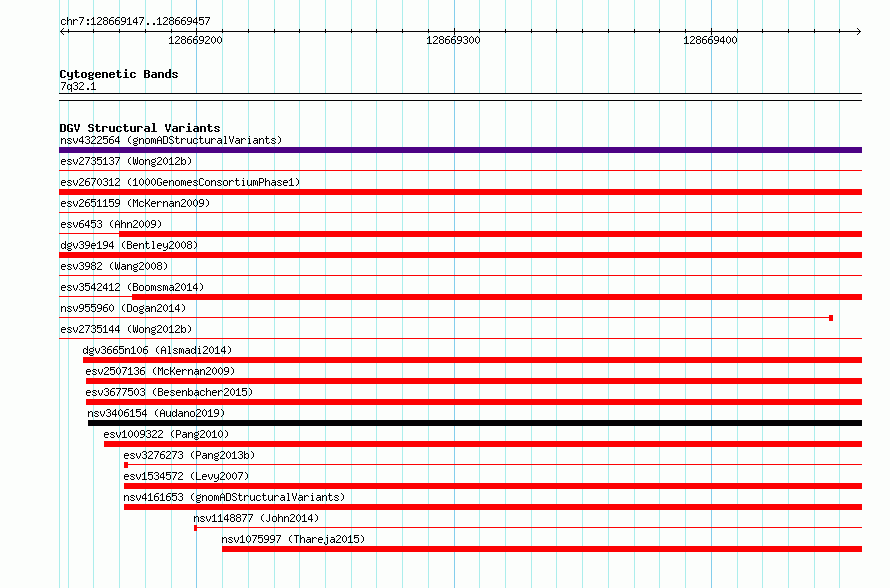Click the nsv4161653 (gnomADStructuralVariants) label
This screenshot has width=890, height=588.
pyautogui.click(x=234, y=497)
